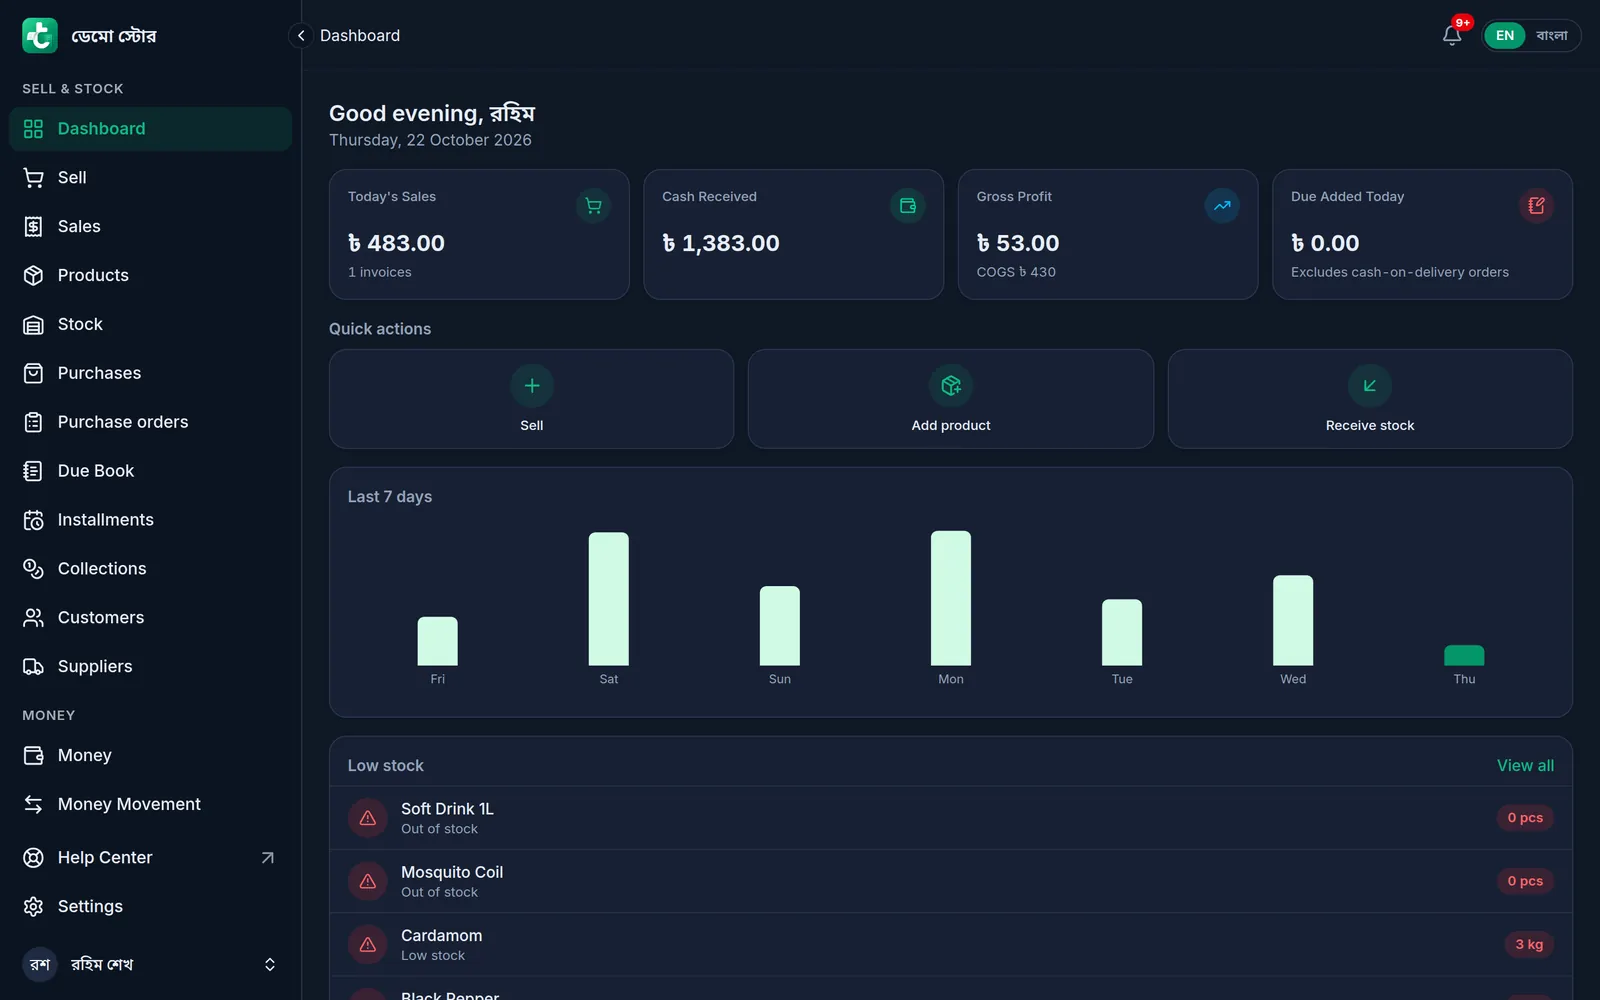Open the Cardamom low stock row

(951, 945)
